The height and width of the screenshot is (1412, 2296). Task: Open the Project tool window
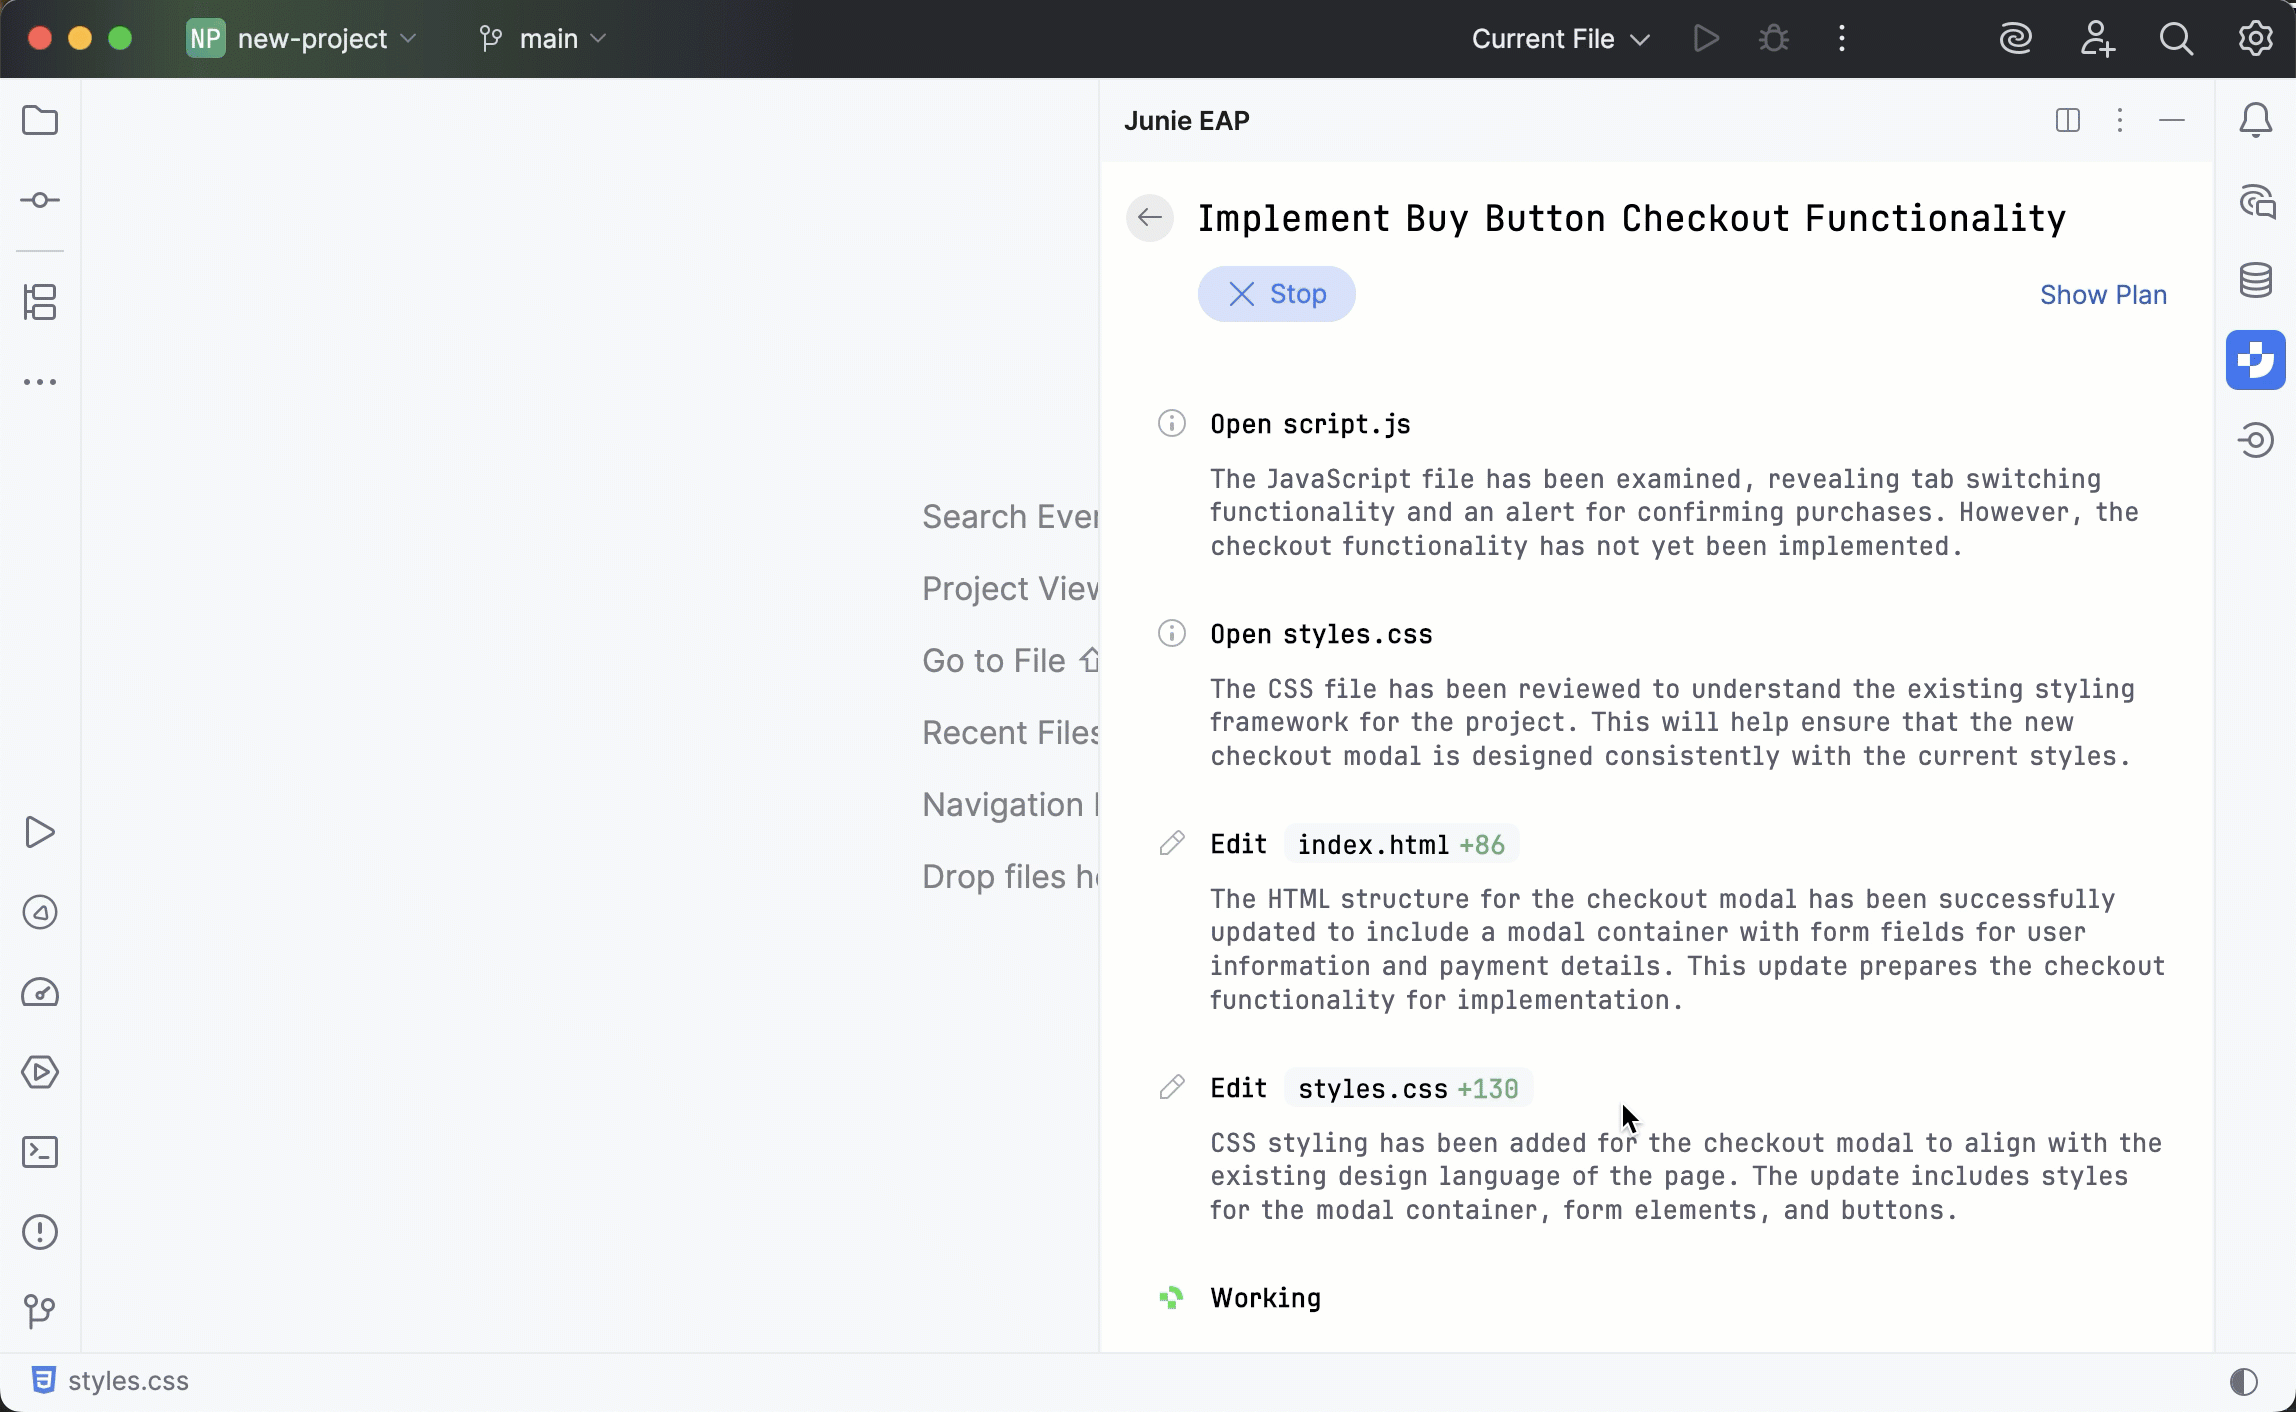pos(40,120)
